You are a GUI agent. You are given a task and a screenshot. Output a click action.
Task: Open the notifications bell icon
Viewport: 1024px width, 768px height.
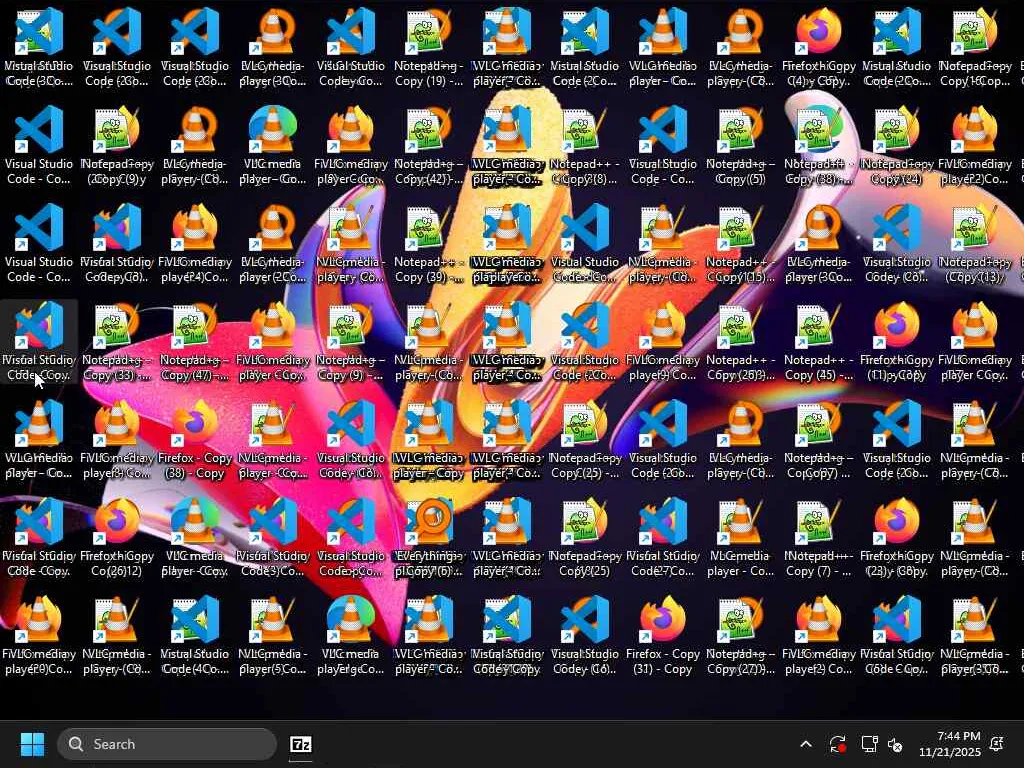pos(997,743)
